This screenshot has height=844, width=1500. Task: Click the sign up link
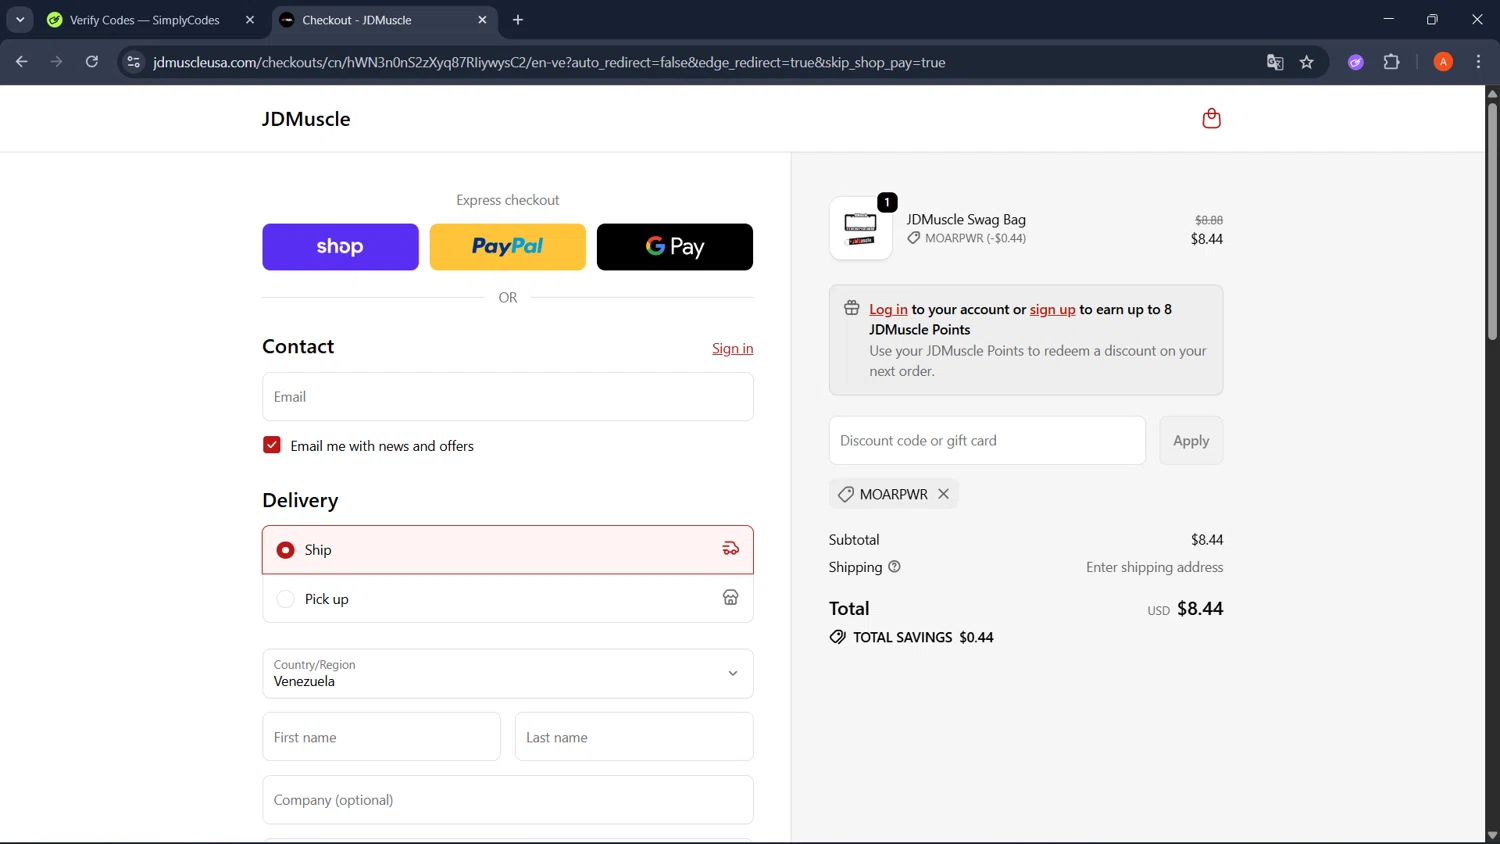[1053, 309]
